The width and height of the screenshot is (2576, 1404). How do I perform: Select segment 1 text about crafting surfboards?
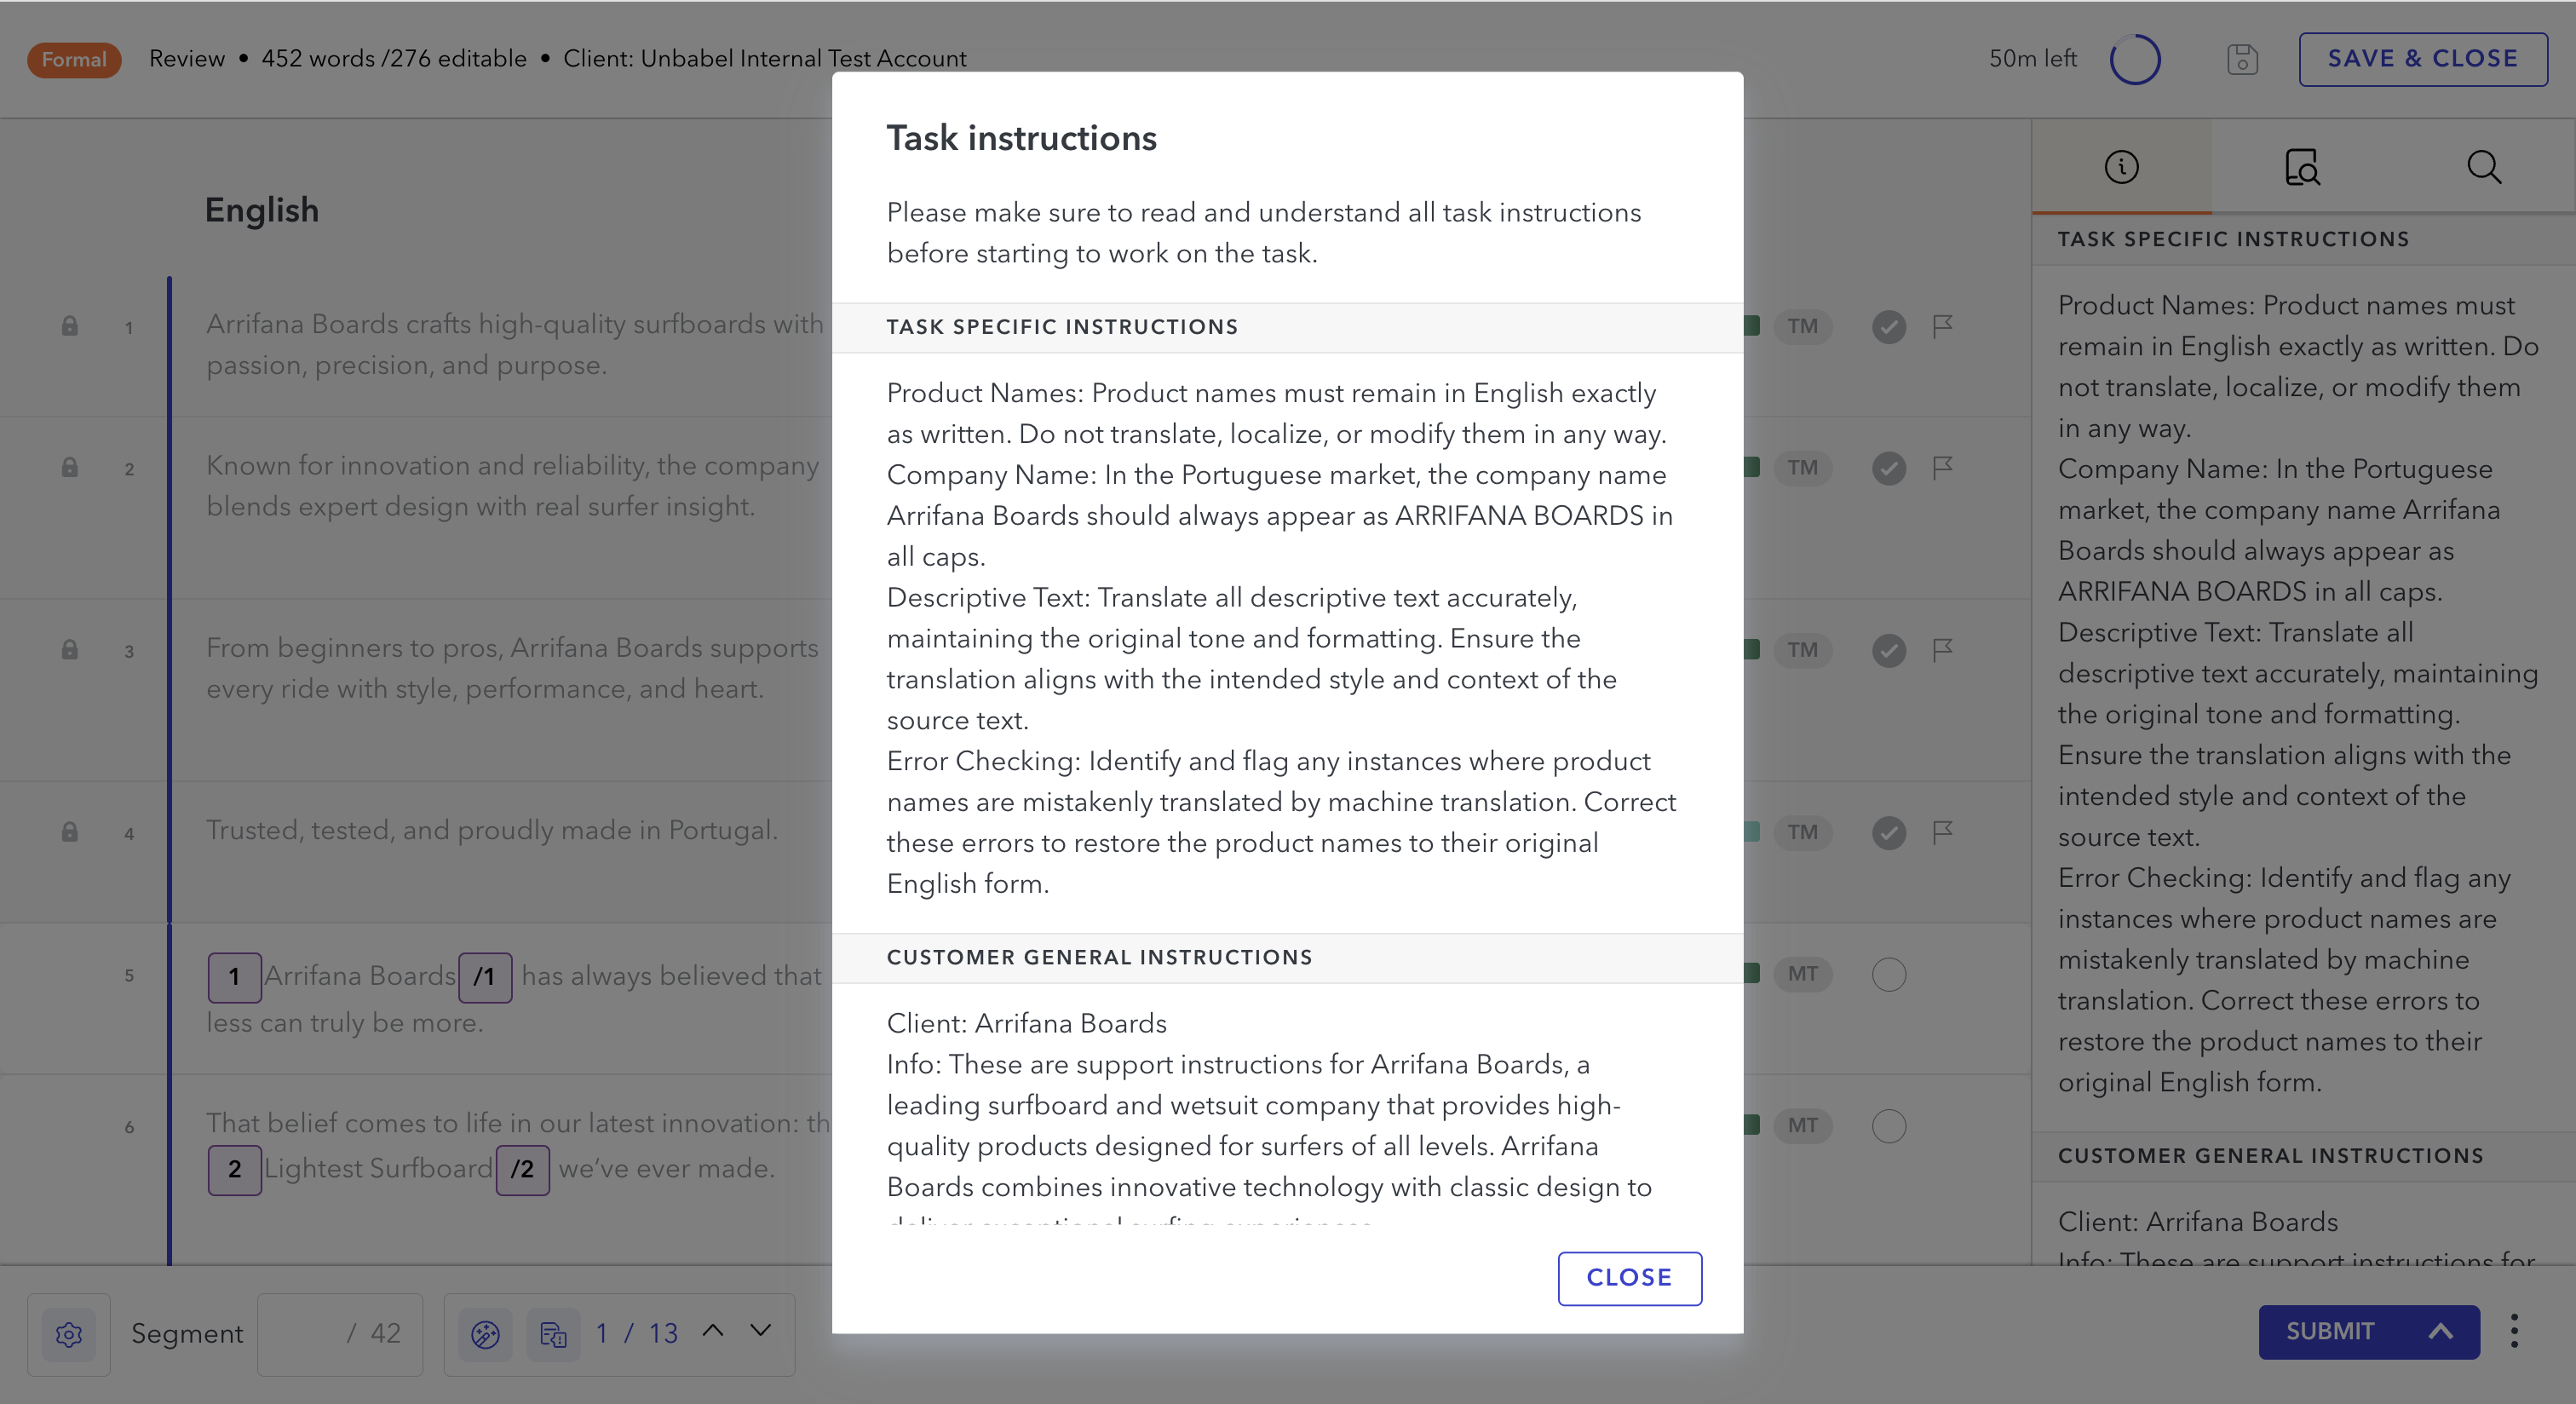click(x=515, y=344)
